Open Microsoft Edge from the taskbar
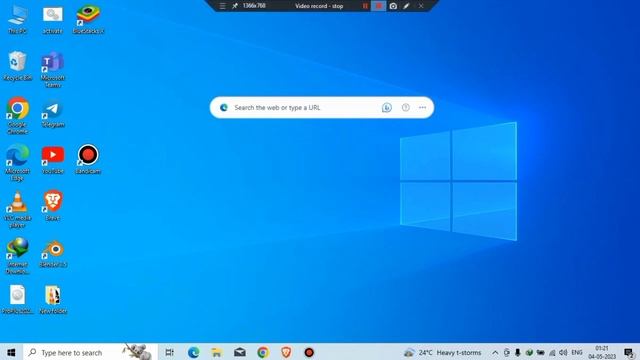The width and height of the screenshot is (640, 360). coord(193,352)
